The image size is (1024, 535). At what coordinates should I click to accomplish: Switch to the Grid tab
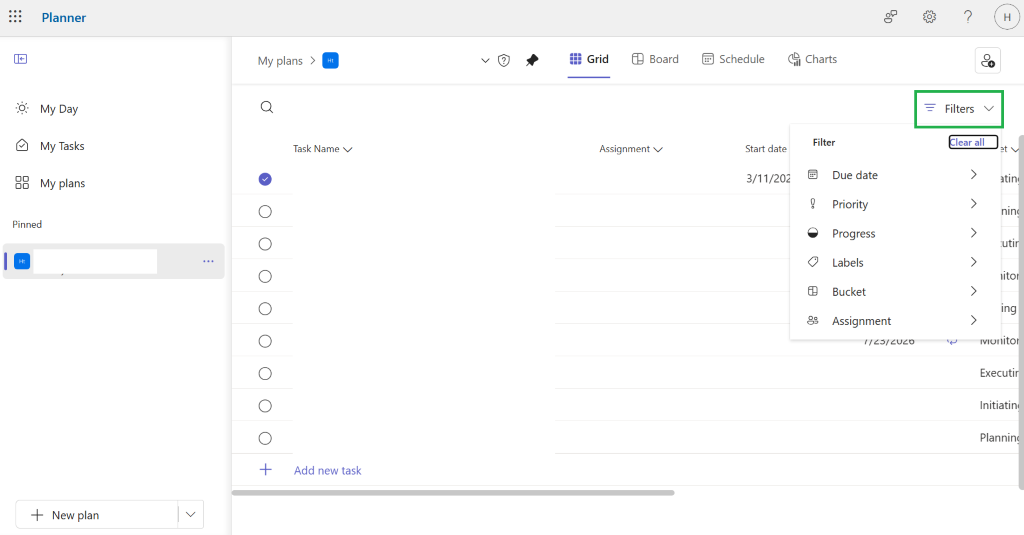tap(589, 59)
